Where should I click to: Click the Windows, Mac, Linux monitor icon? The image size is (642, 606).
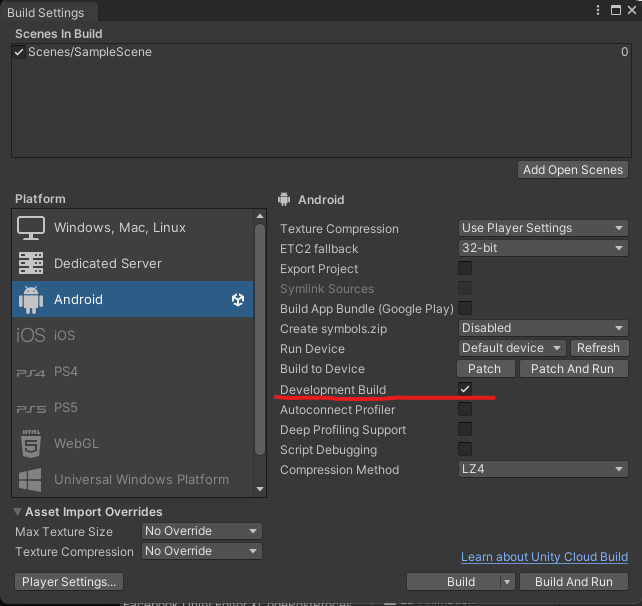(31, 228)
